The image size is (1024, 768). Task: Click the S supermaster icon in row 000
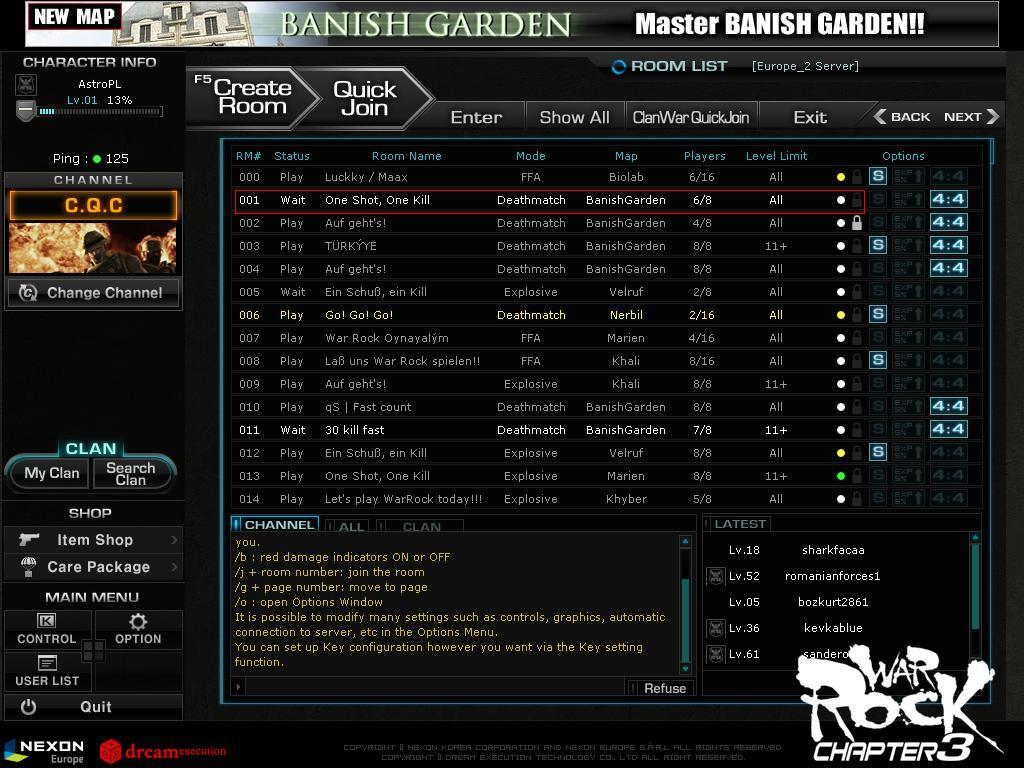point(878,176)
